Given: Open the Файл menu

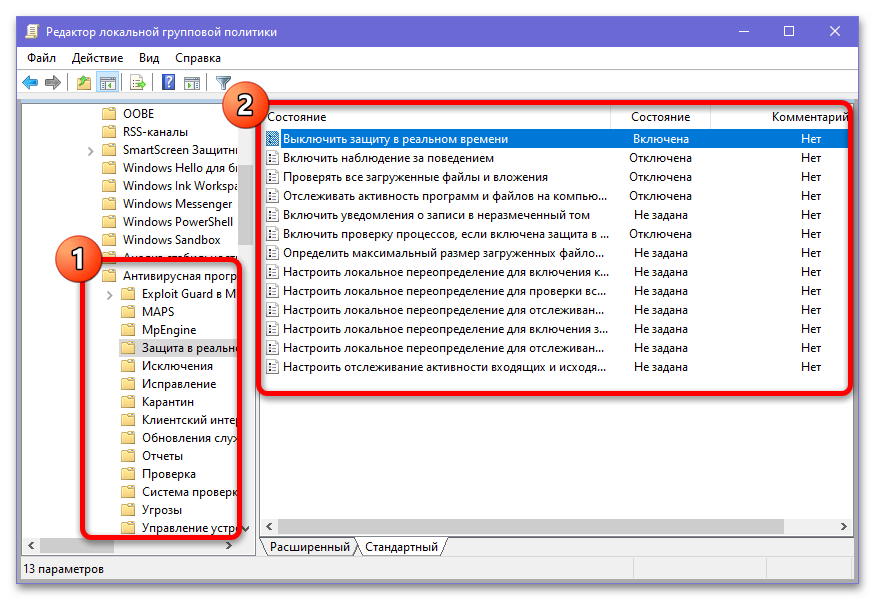Looking at the screenshot, I should [x=41, y=58].
